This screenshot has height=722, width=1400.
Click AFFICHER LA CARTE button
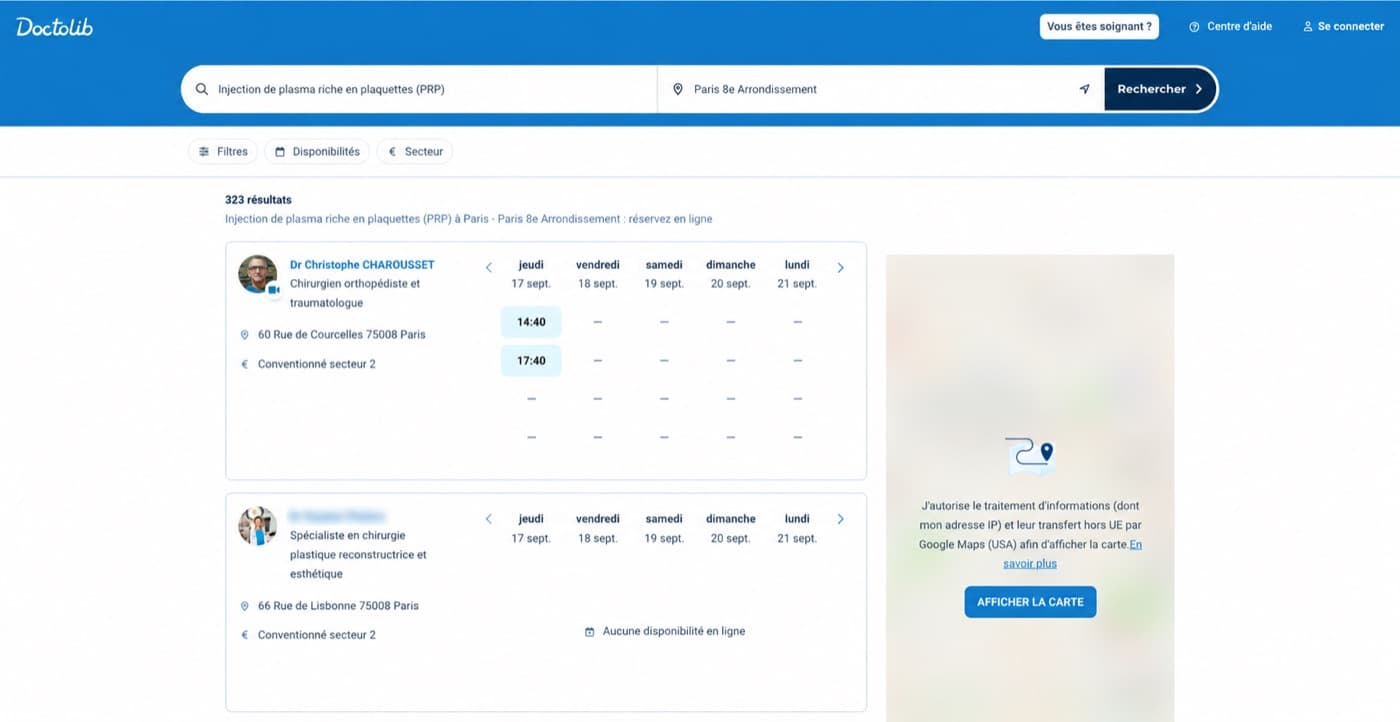coord(1030,602)
